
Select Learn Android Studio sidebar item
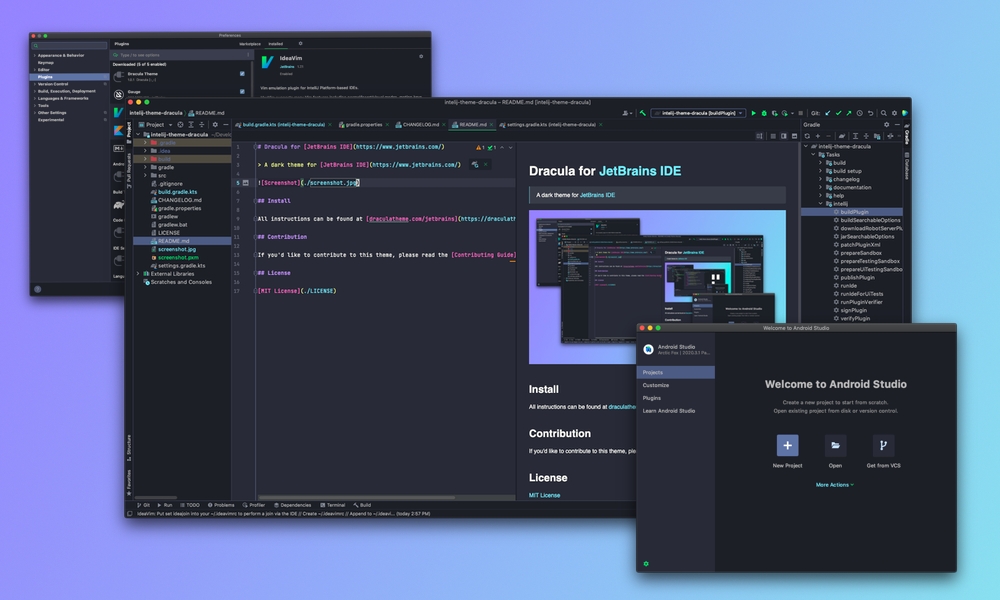pos(675,411)
